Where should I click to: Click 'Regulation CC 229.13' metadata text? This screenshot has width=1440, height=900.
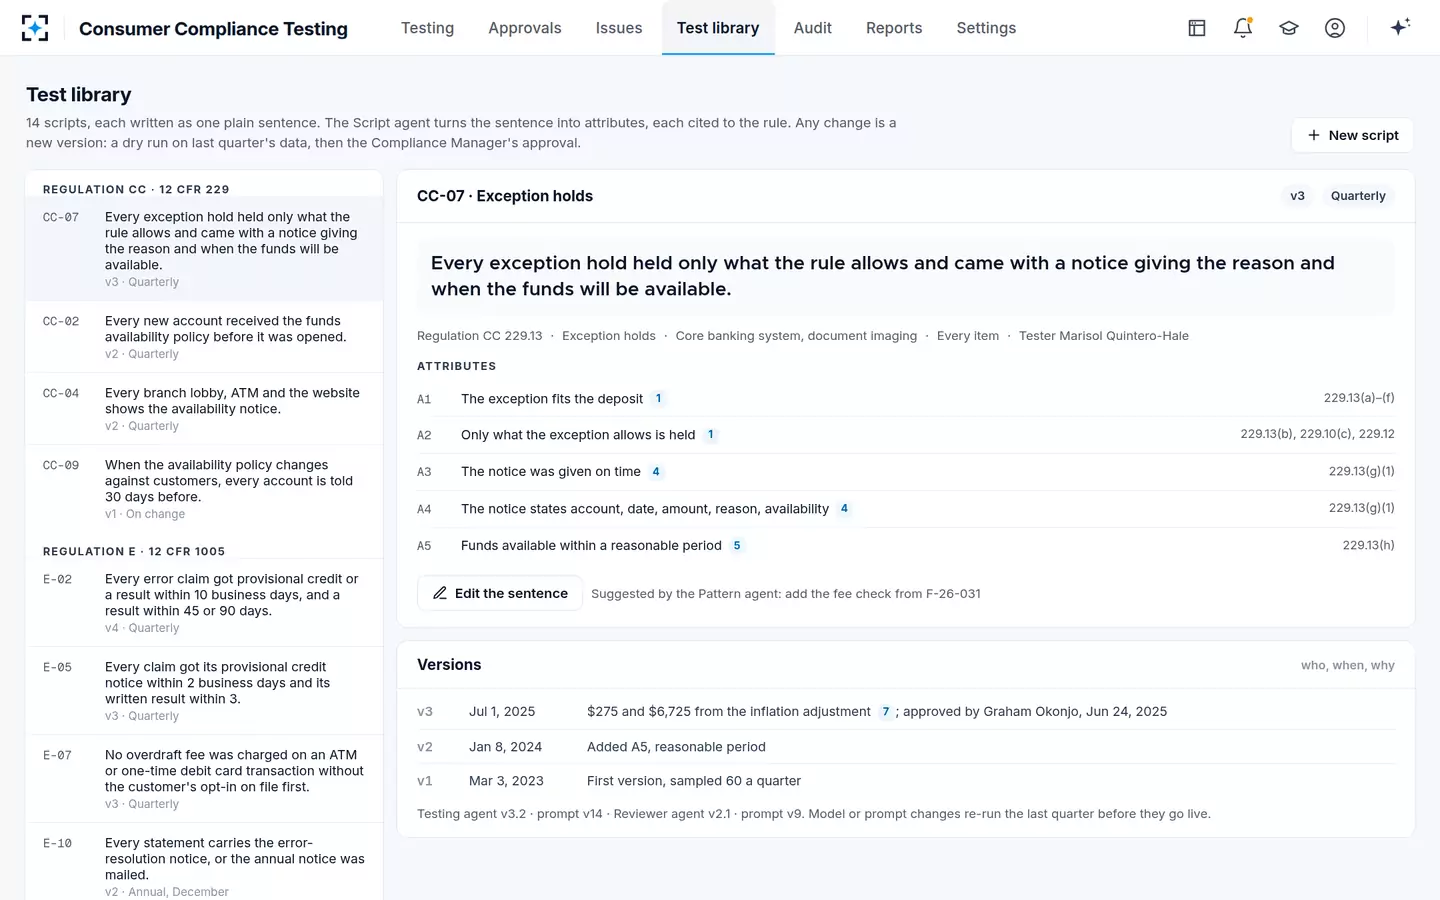click(x=480, y=336)
